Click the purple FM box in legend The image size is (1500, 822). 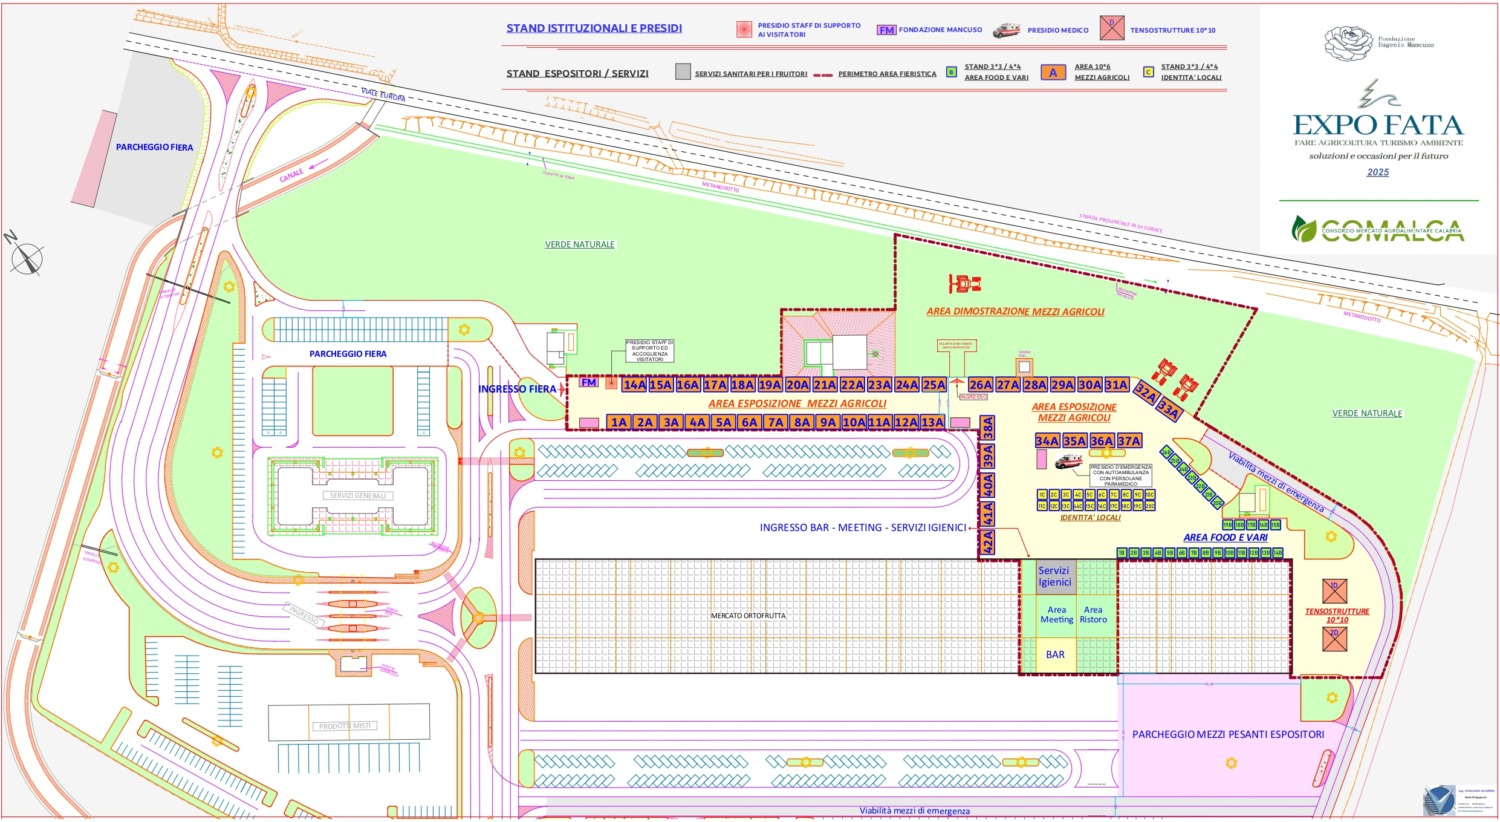click(886, 30)
